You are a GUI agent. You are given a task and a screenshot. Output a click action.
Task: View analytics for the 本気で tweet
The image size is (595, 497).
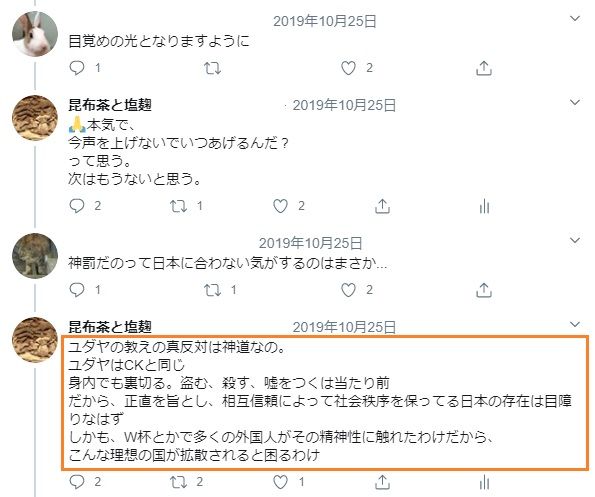[484, 206]
